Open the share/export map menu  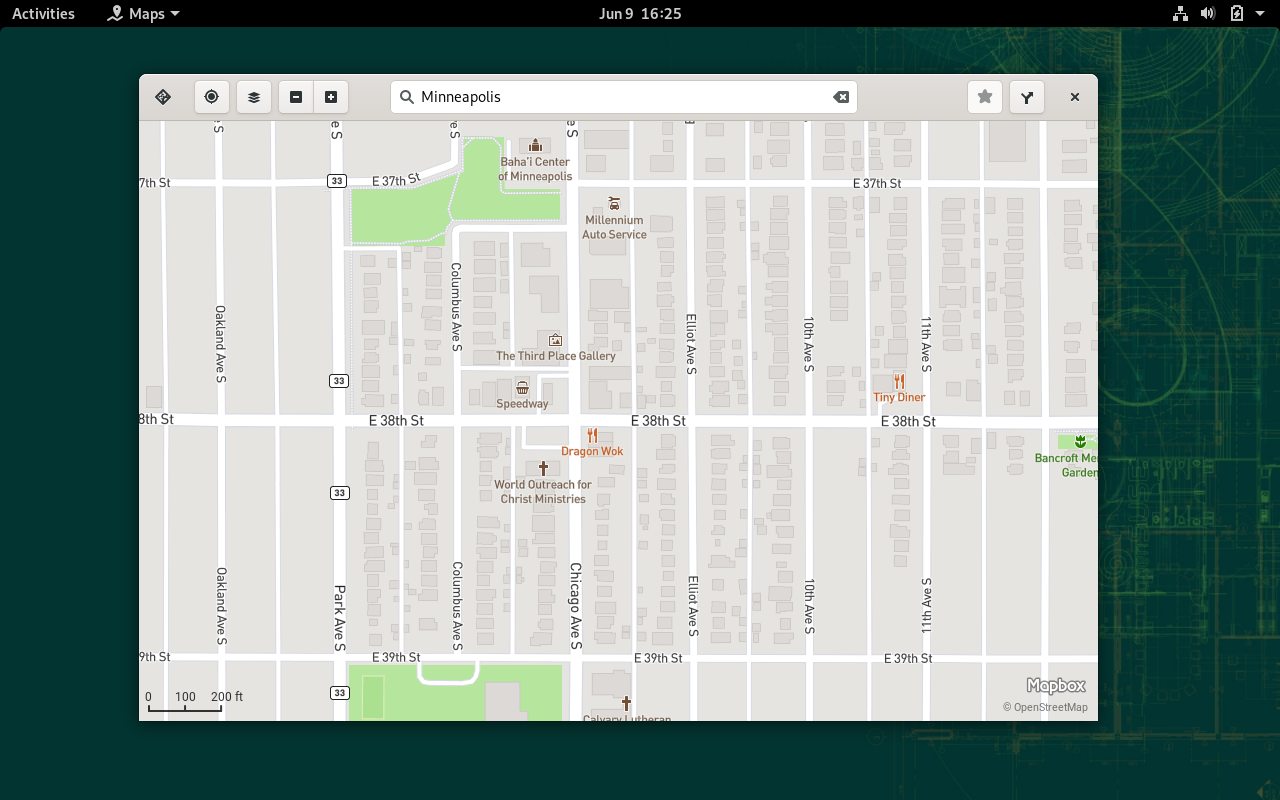[x=1027, y=97]
